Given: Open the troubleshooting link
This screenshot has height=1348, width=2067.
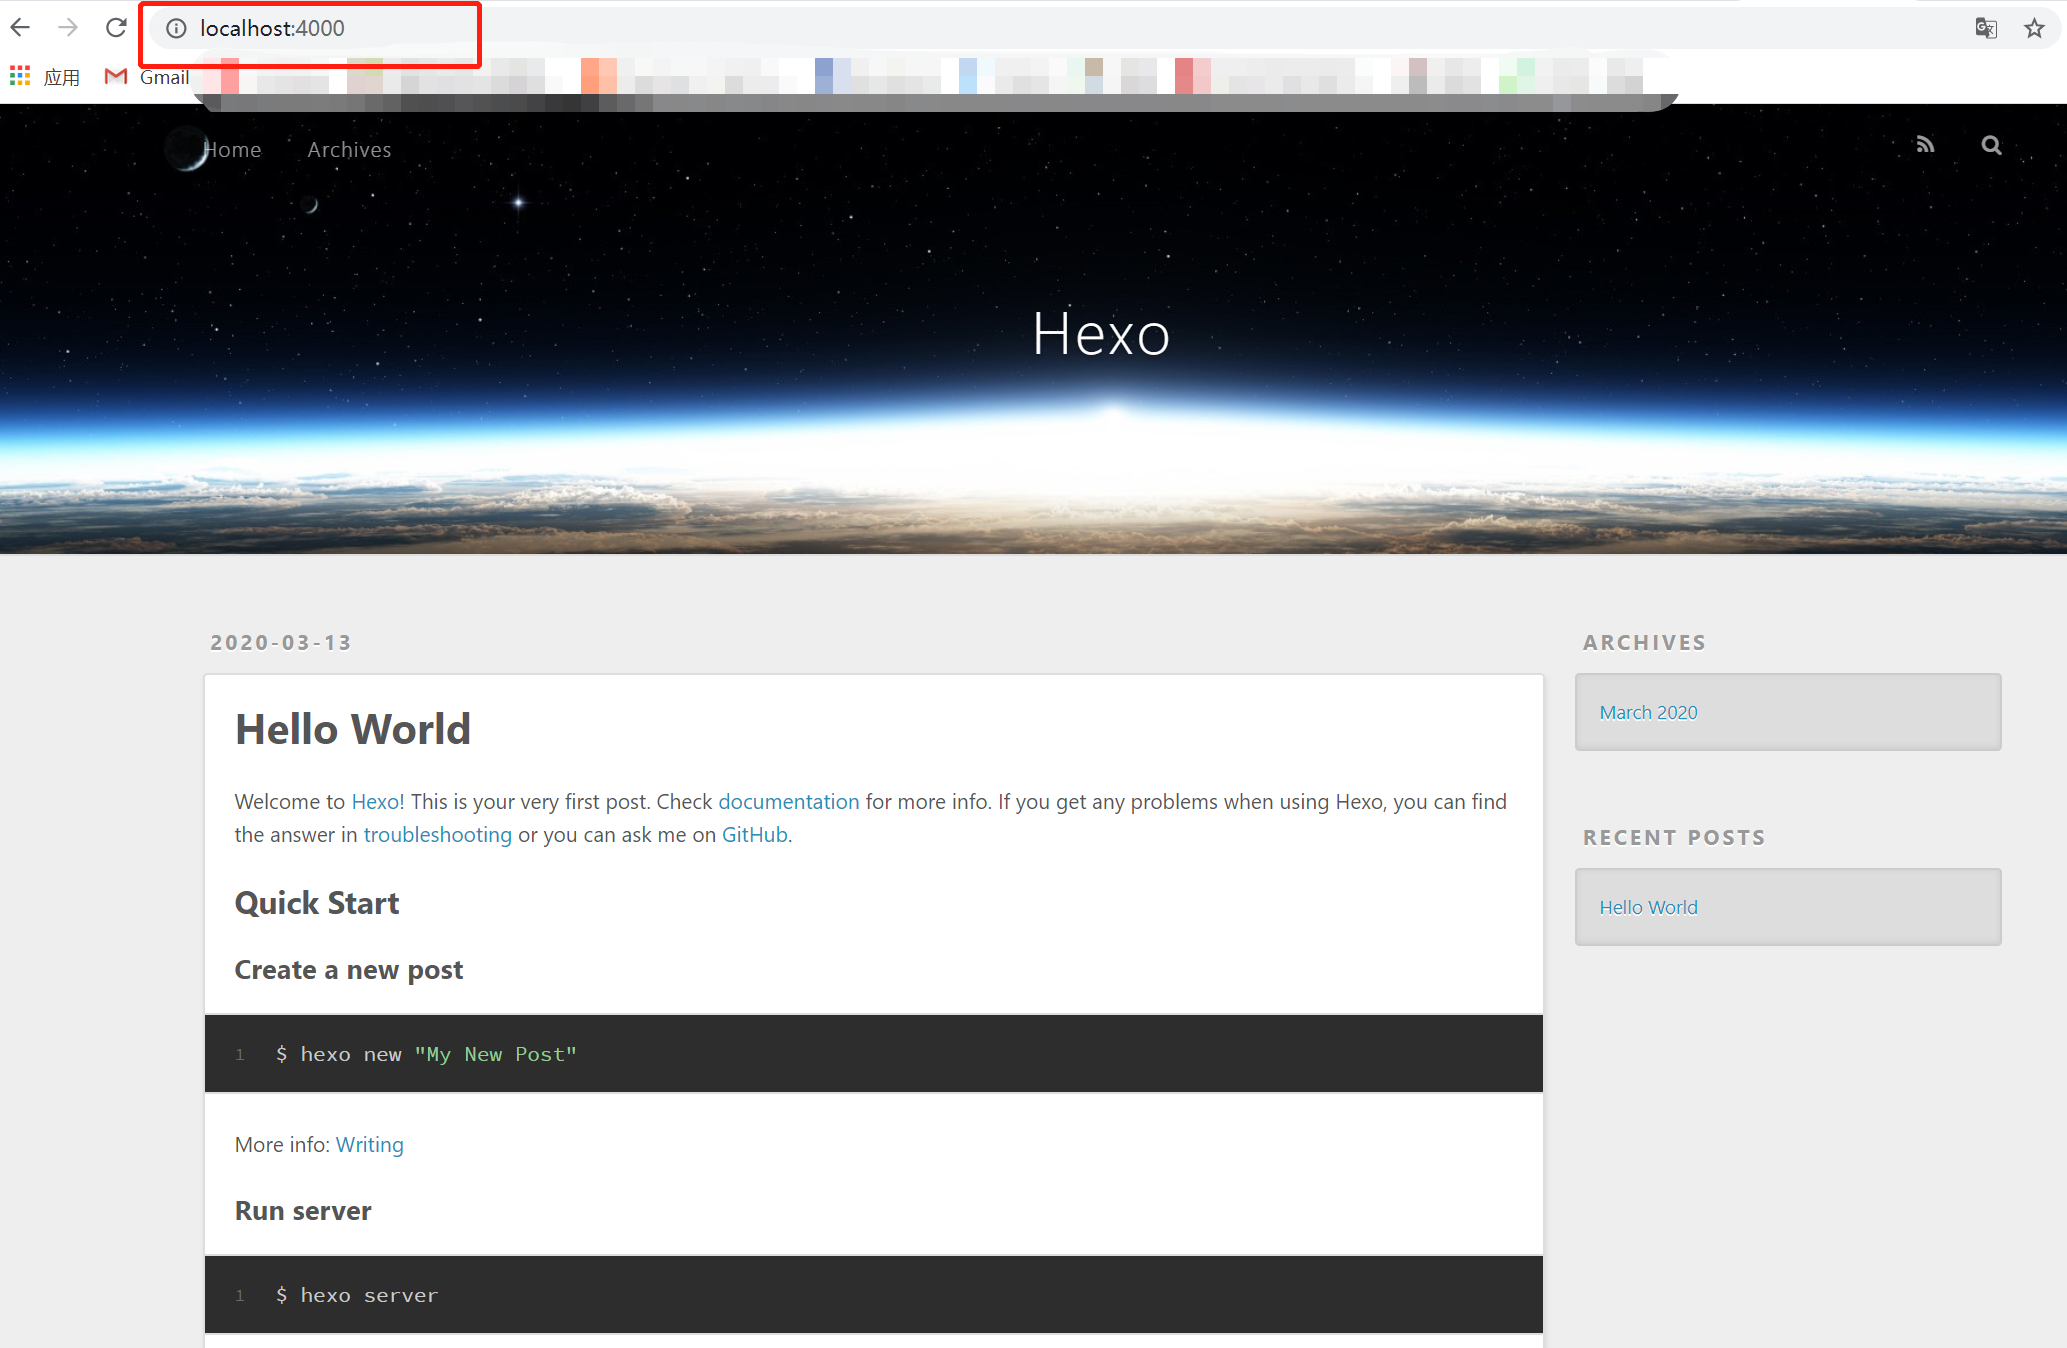Looking at the screenshot, I should click(x=437, y=835).
